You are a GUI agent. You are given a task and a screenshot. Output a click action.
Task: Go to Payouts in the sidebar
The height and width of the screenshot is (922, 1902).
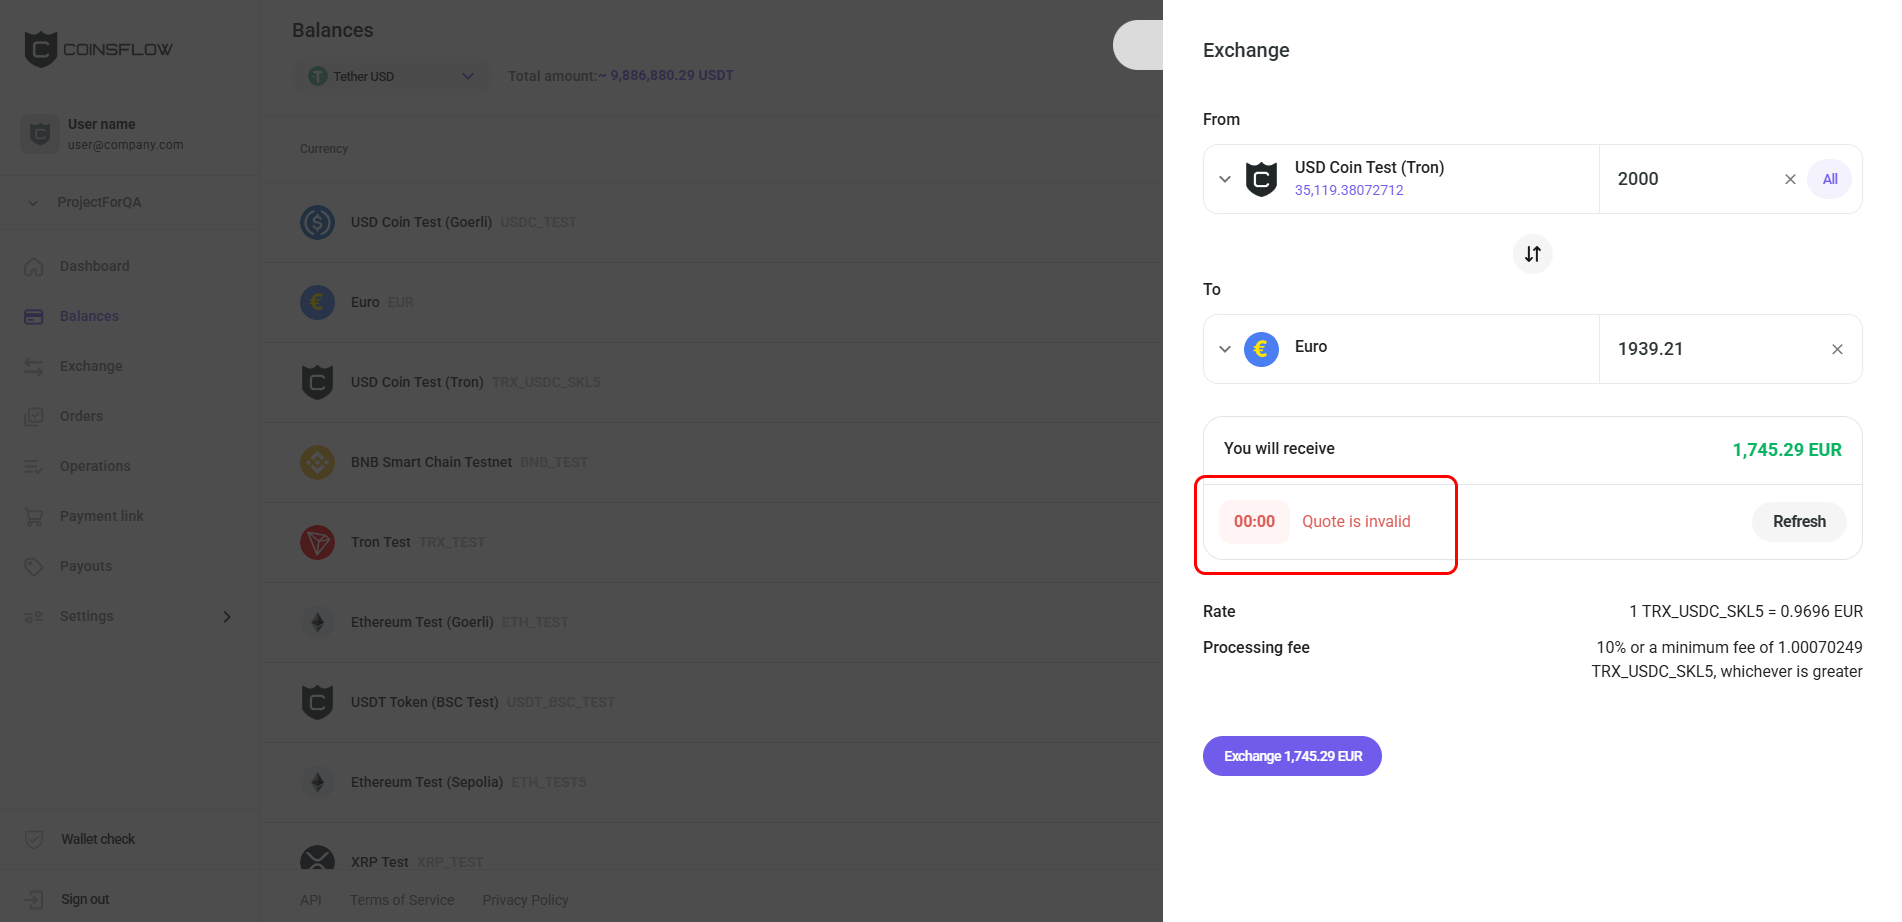85,566
